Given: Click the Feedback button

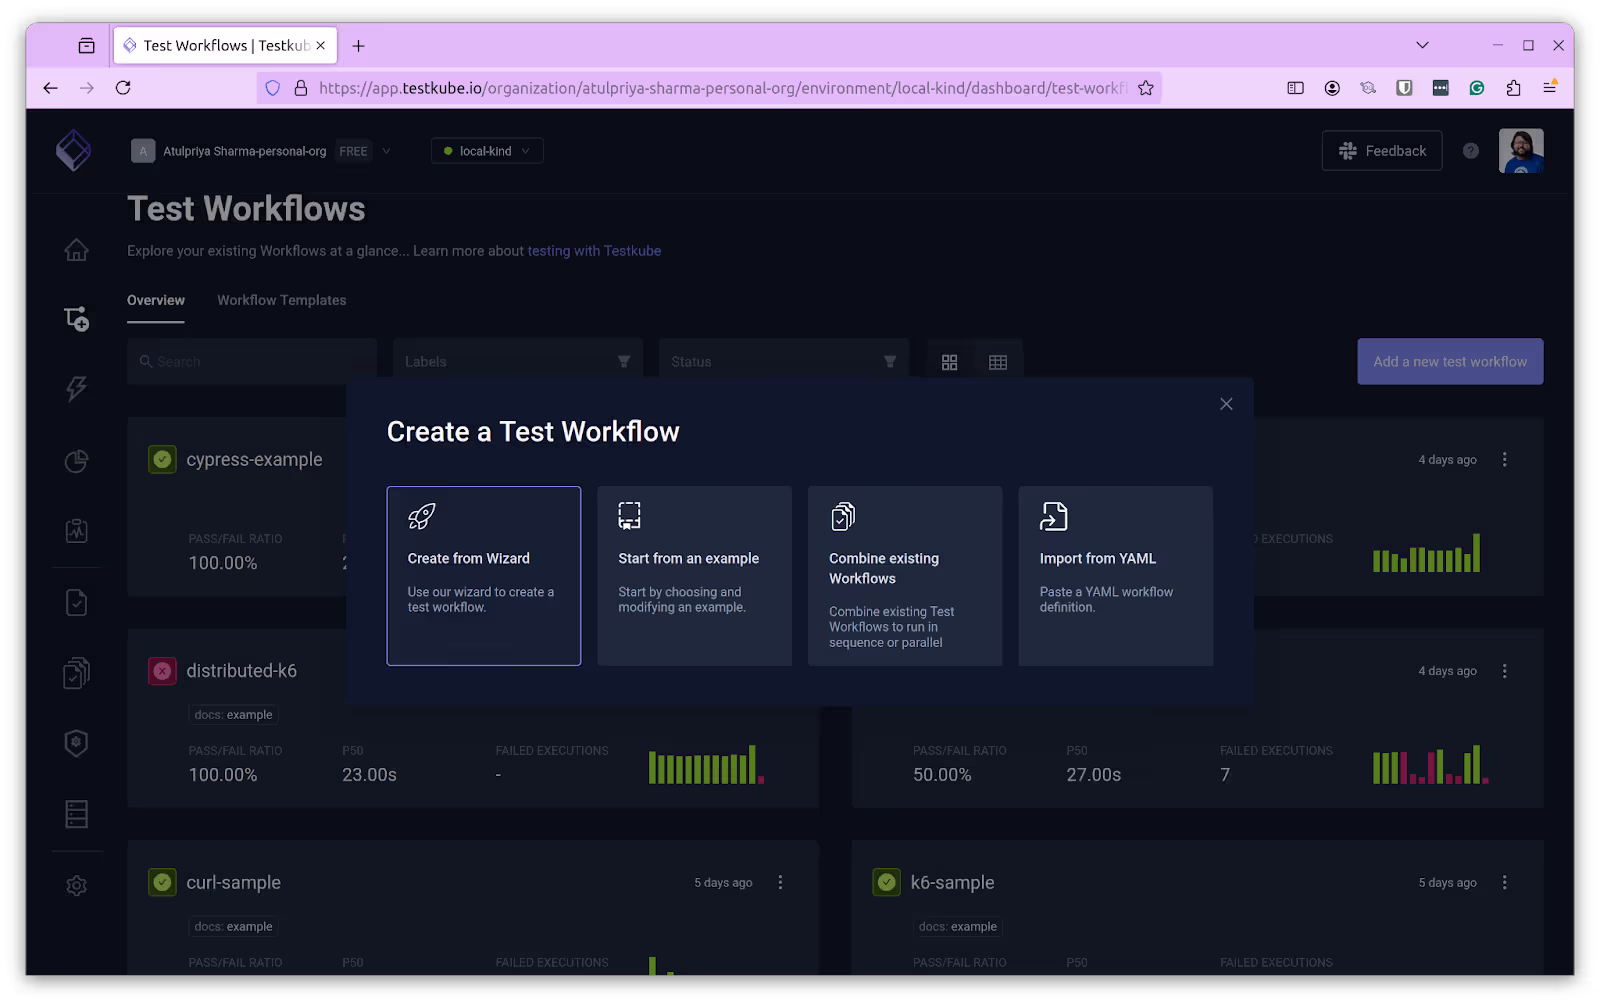Looking at the screenshot, I should coord(1382,151).
